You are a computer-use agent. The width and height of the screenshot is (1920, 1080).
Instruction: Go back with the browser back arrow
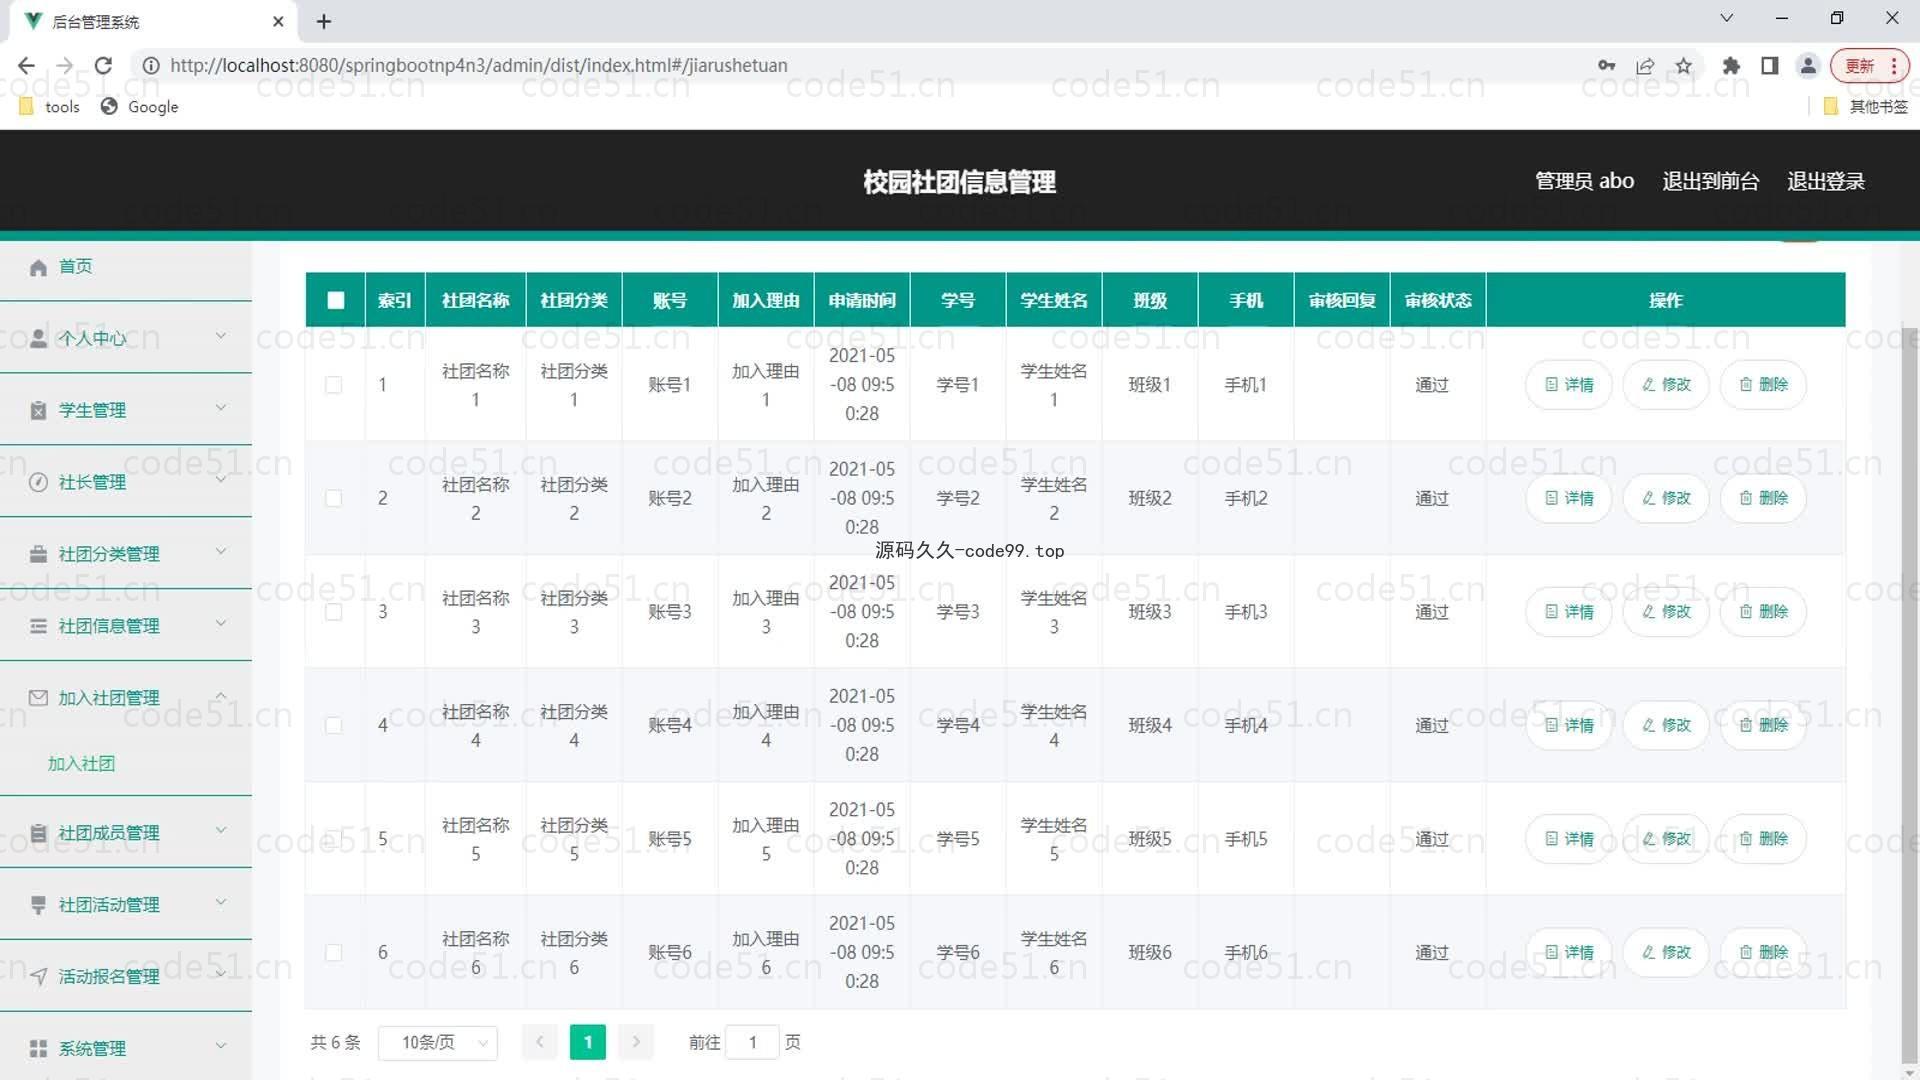point(26,65)
